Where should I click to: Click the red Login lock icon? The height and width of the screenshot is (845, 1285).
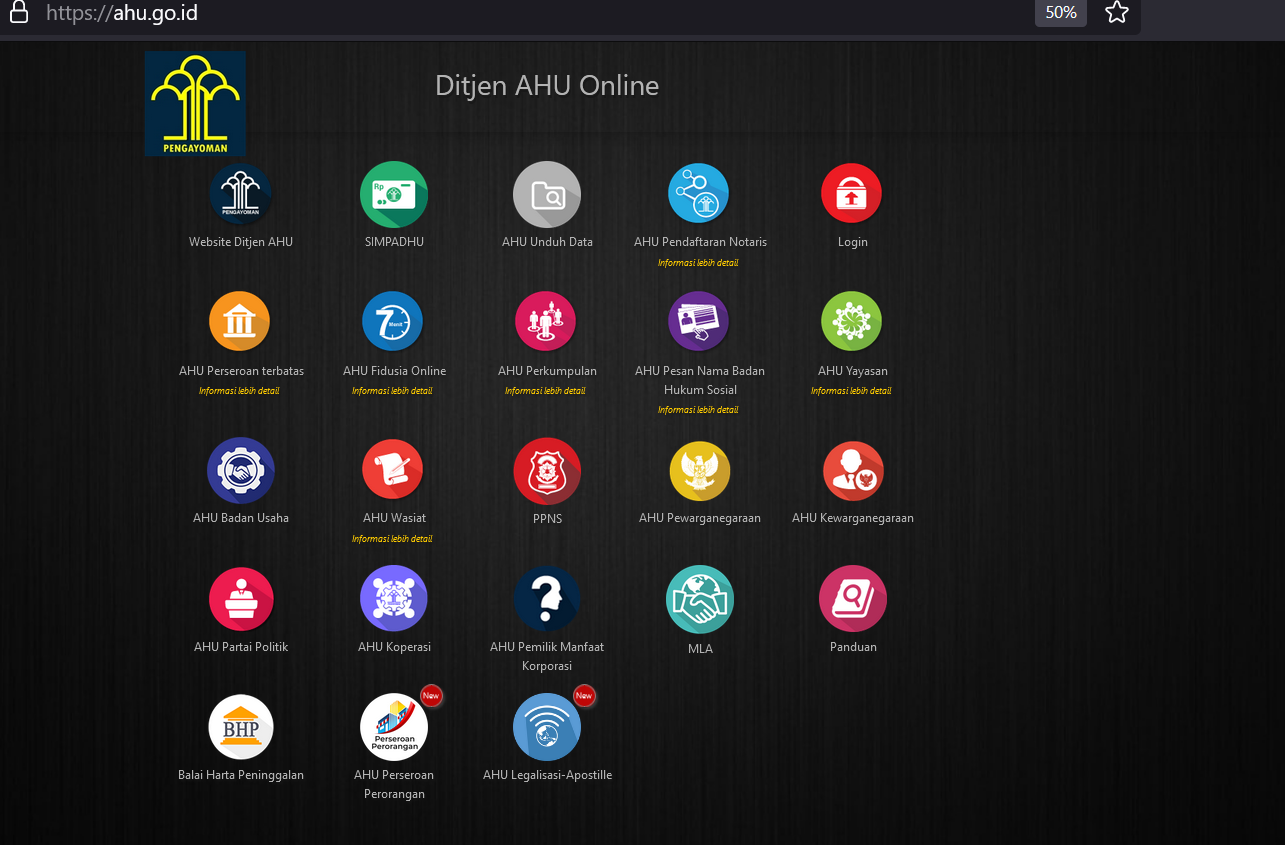coord(851,193)
